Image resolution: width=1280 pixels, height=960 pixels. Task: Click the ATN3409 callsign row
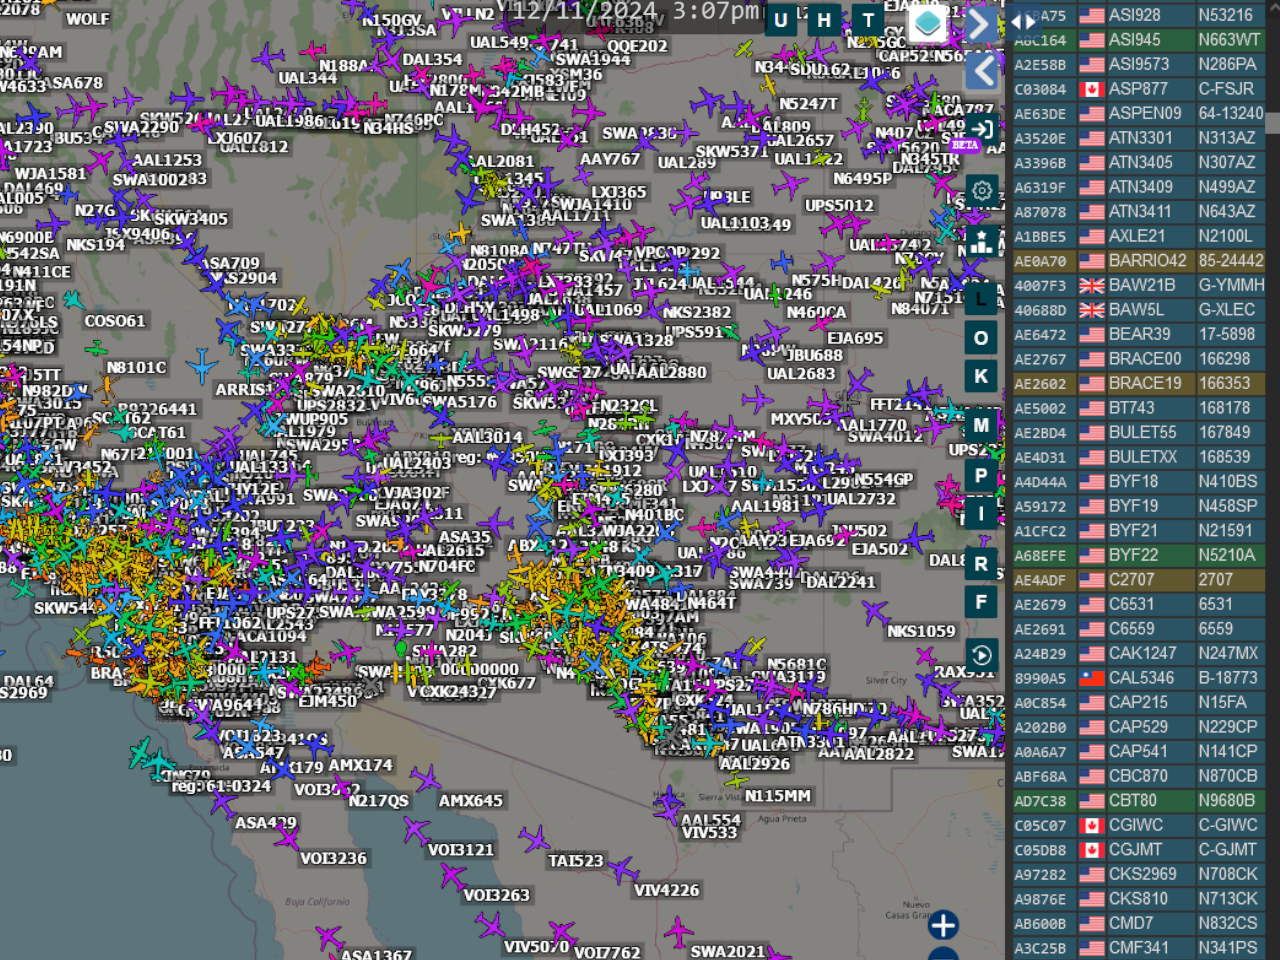pos(1139,187)
